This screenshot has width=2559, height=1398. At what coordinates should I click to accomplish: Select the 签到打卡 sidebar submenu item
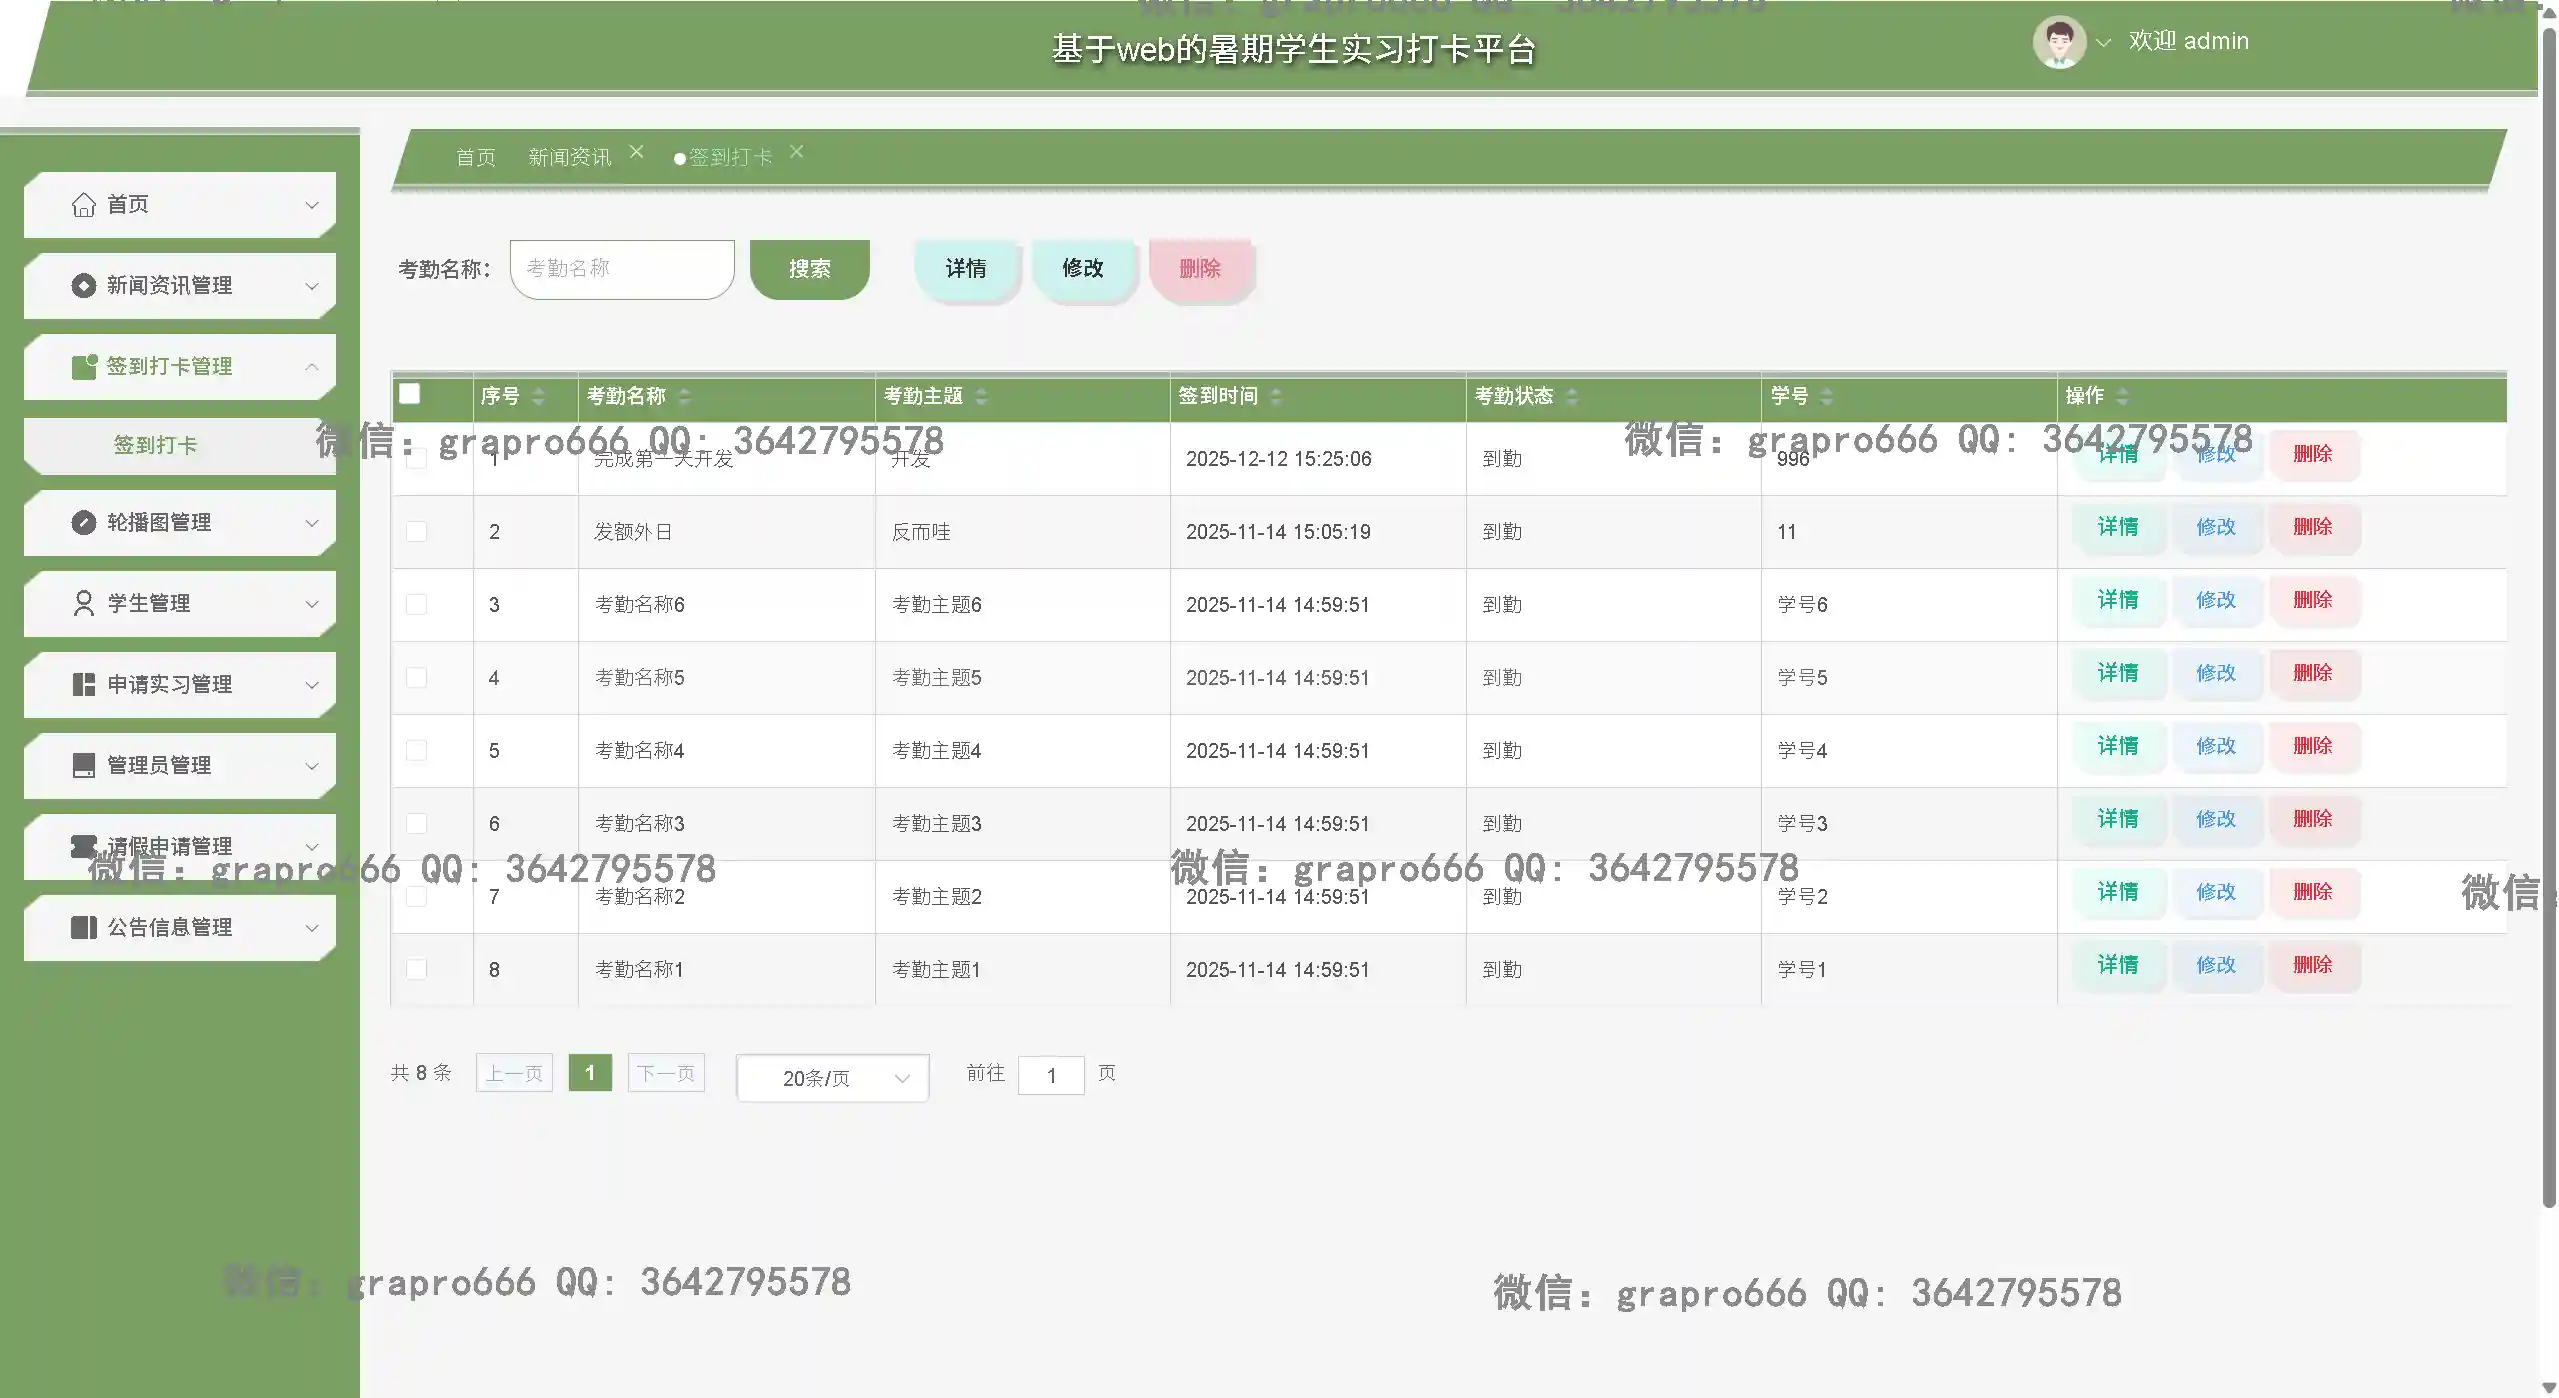[x=156, y=445]
